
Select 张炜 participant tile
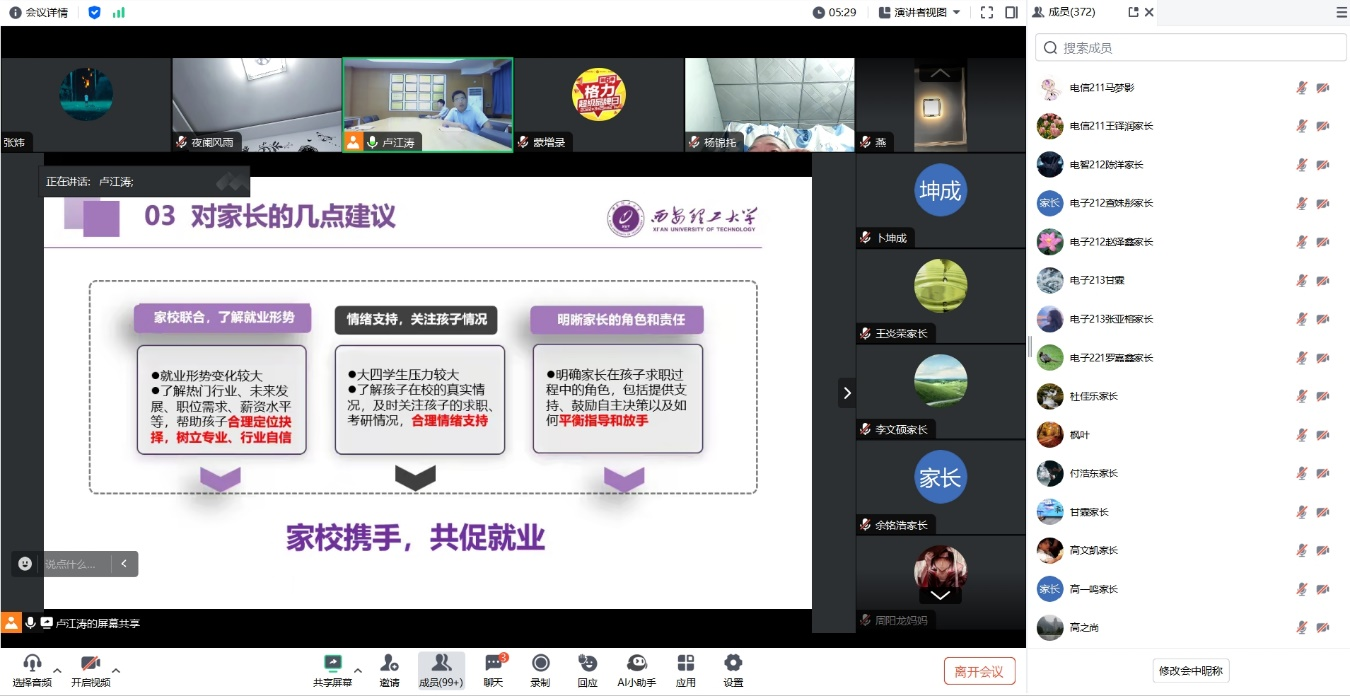click(x=86, y=104)
